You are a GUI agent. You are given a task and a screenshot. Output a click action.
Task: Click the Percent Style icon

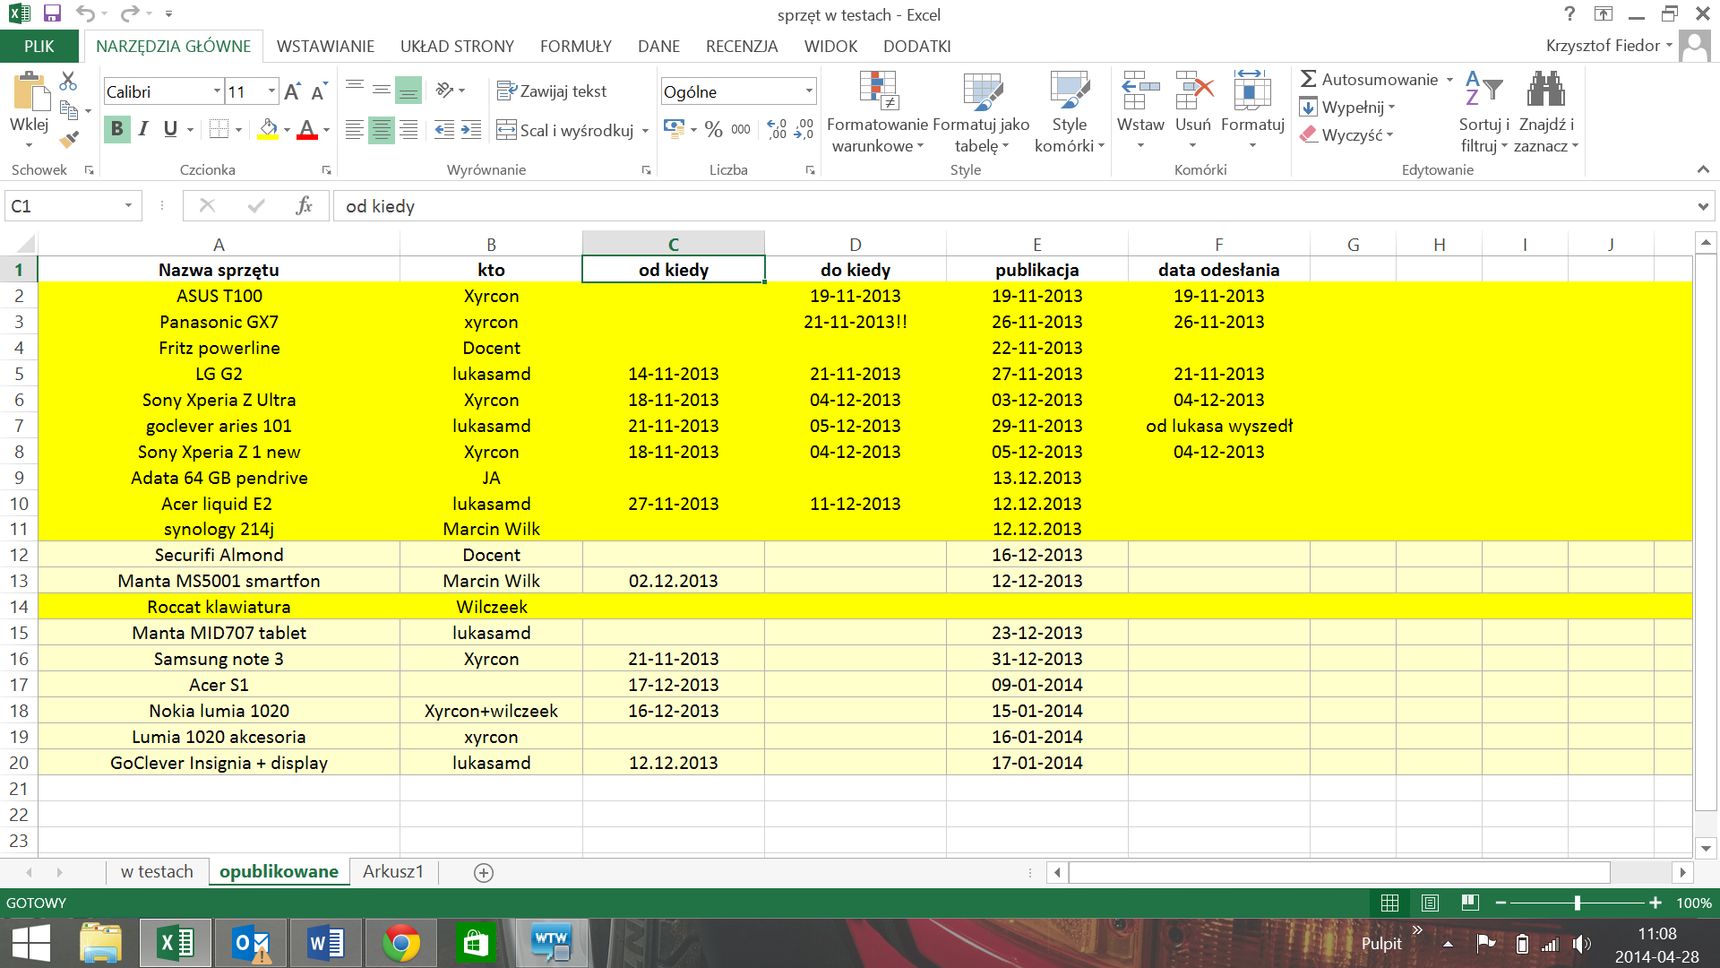pos(713,129)
